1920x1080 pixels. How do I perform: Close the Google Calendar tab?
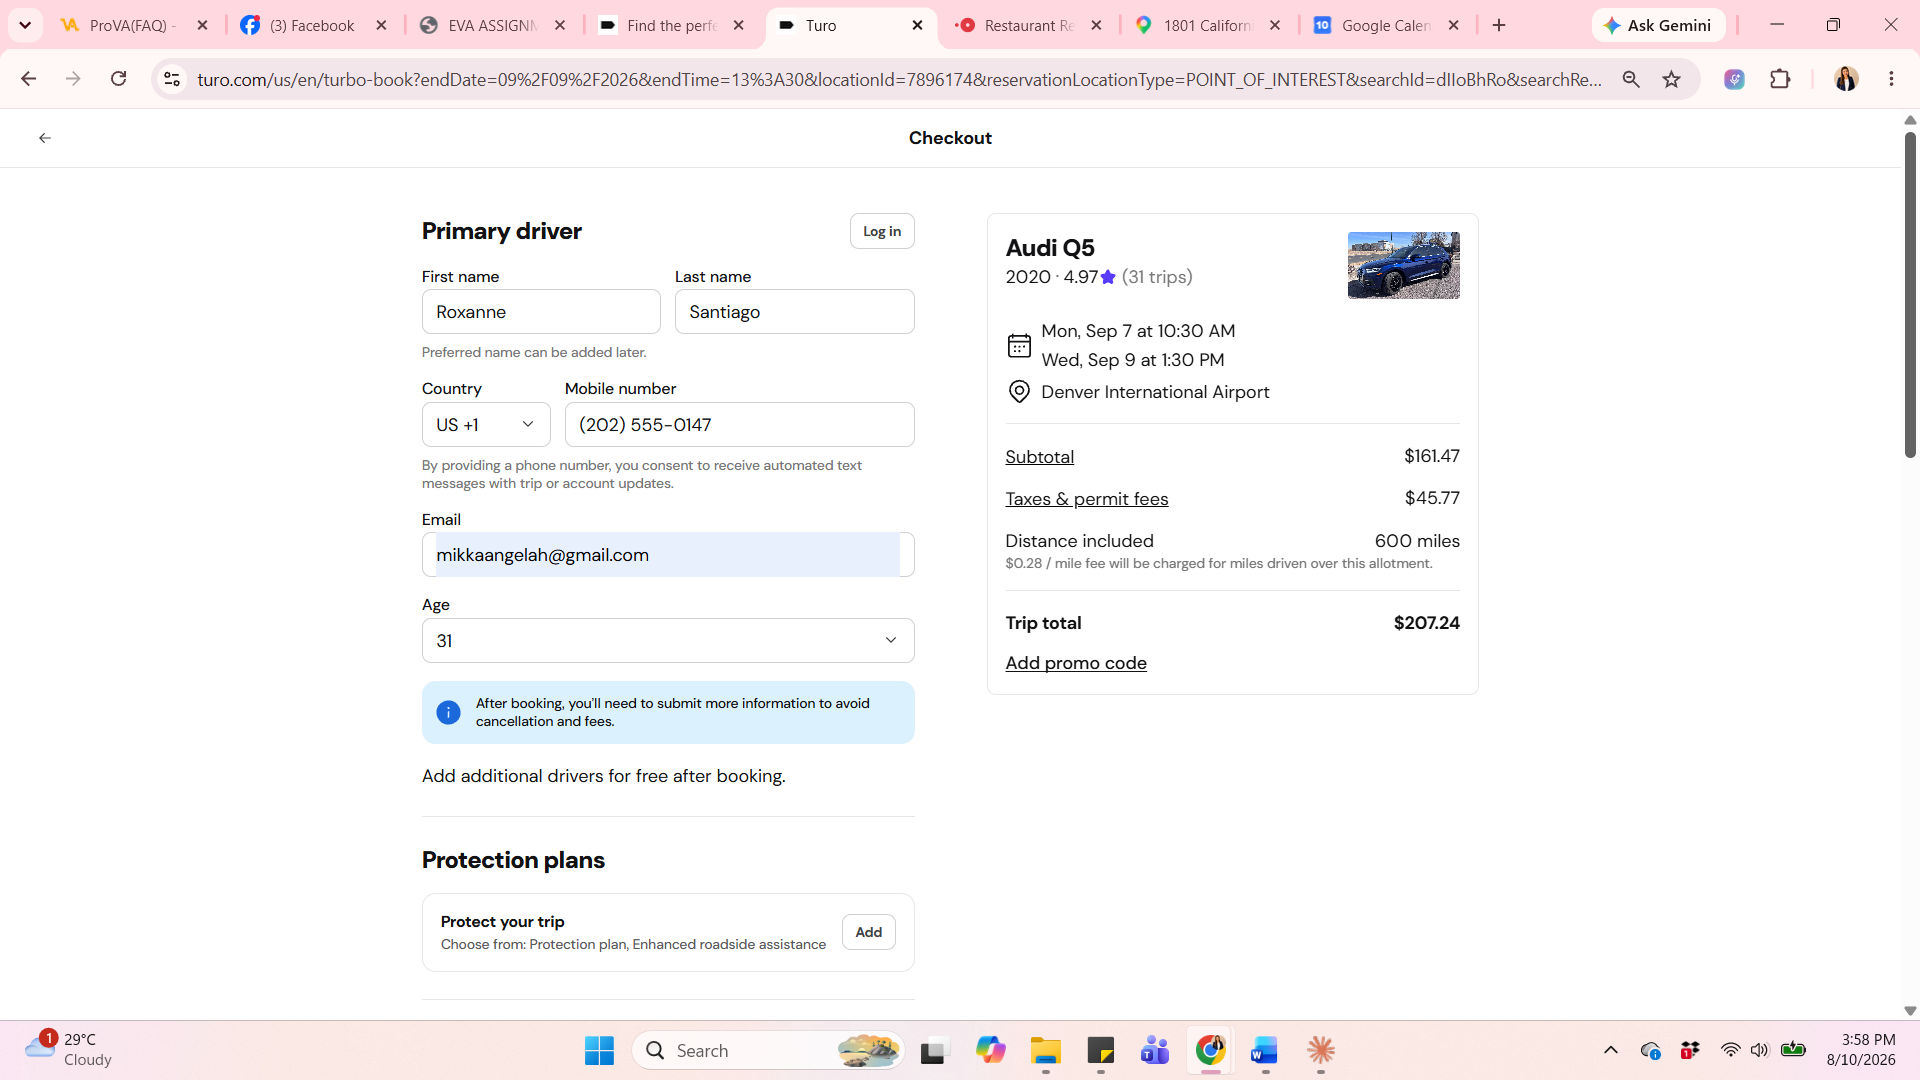[1453, 25]
